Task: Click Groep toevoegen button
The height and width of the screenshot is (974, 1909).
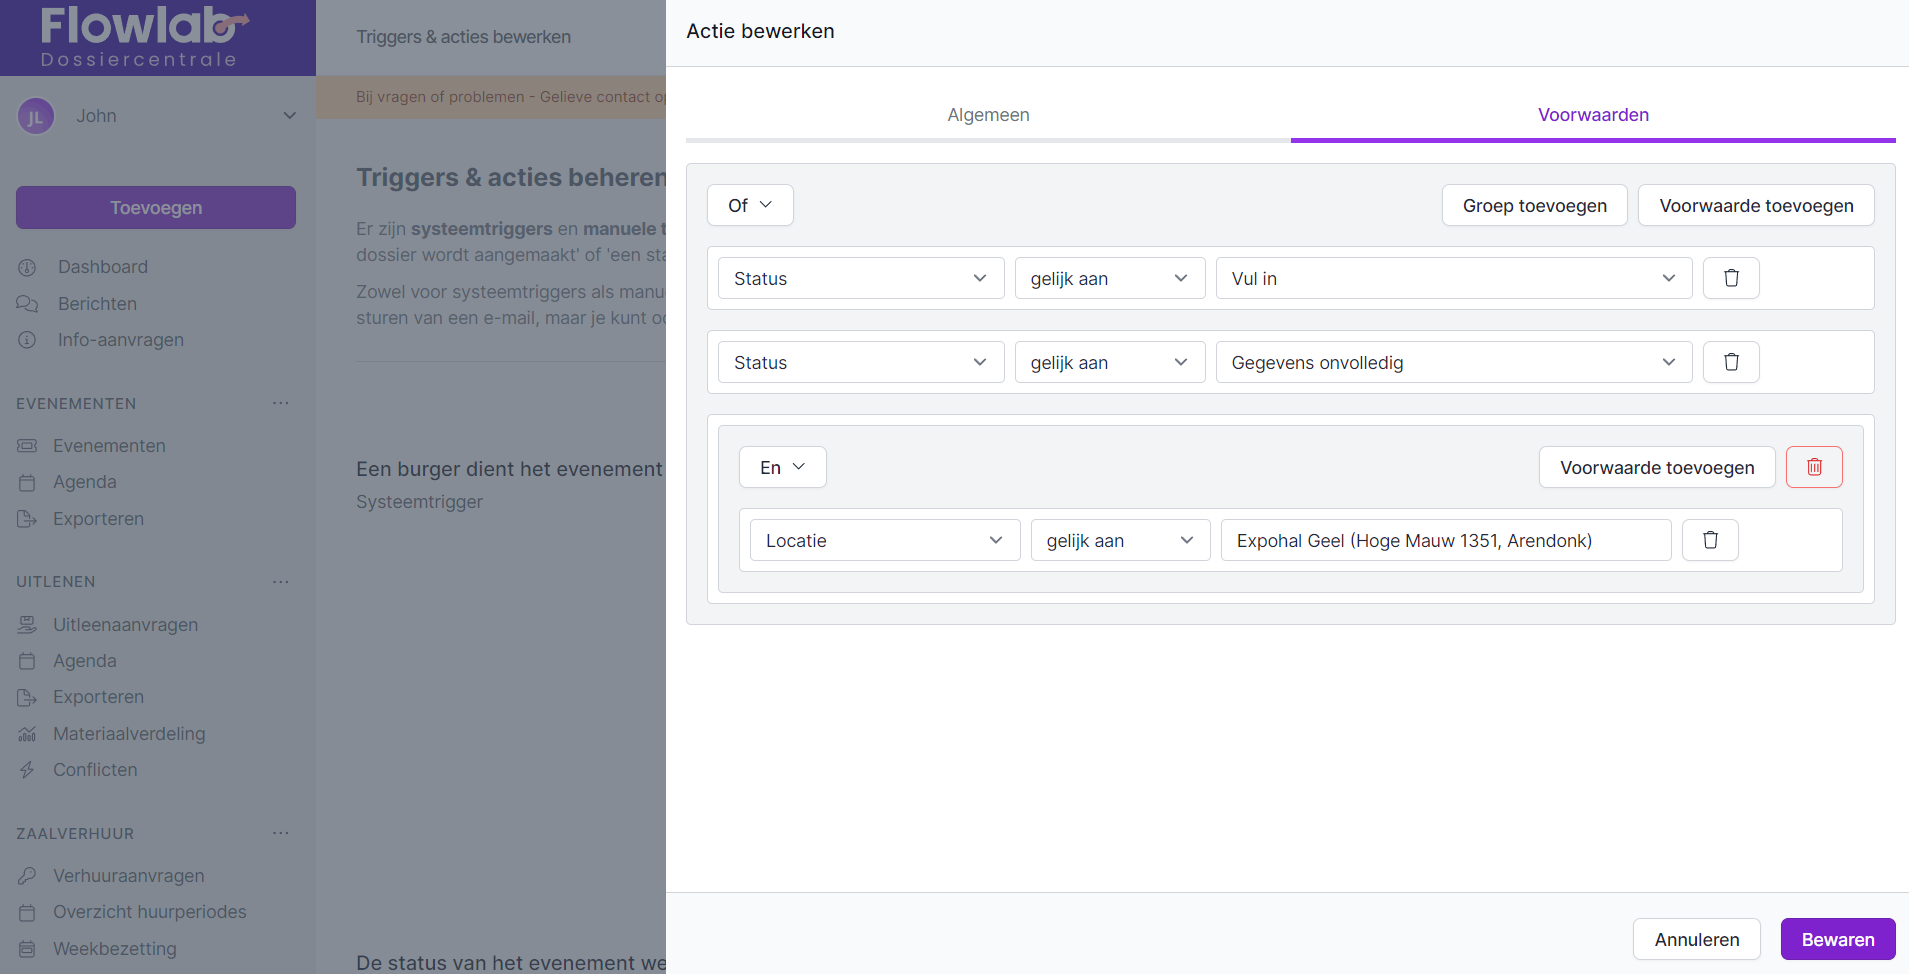Action: click(1534, 205)
